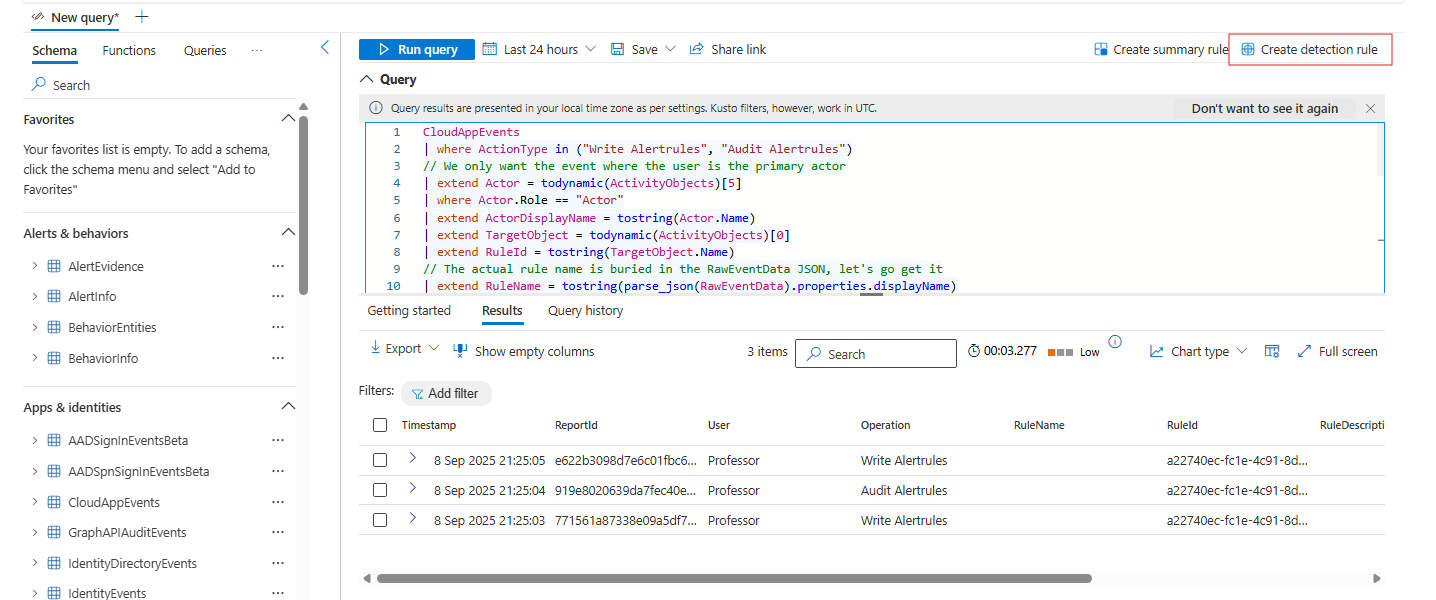Open a new query tab with plus icon
The width and height of the screenshot is (1436, 600).
(142, 17)
